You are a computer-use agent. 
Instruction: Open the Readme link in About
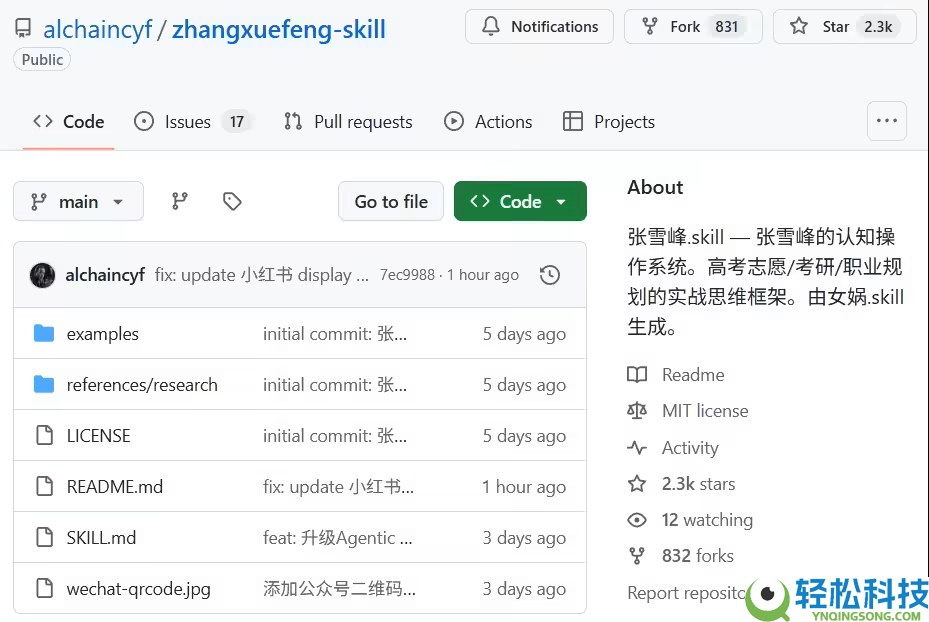[693, 375]
